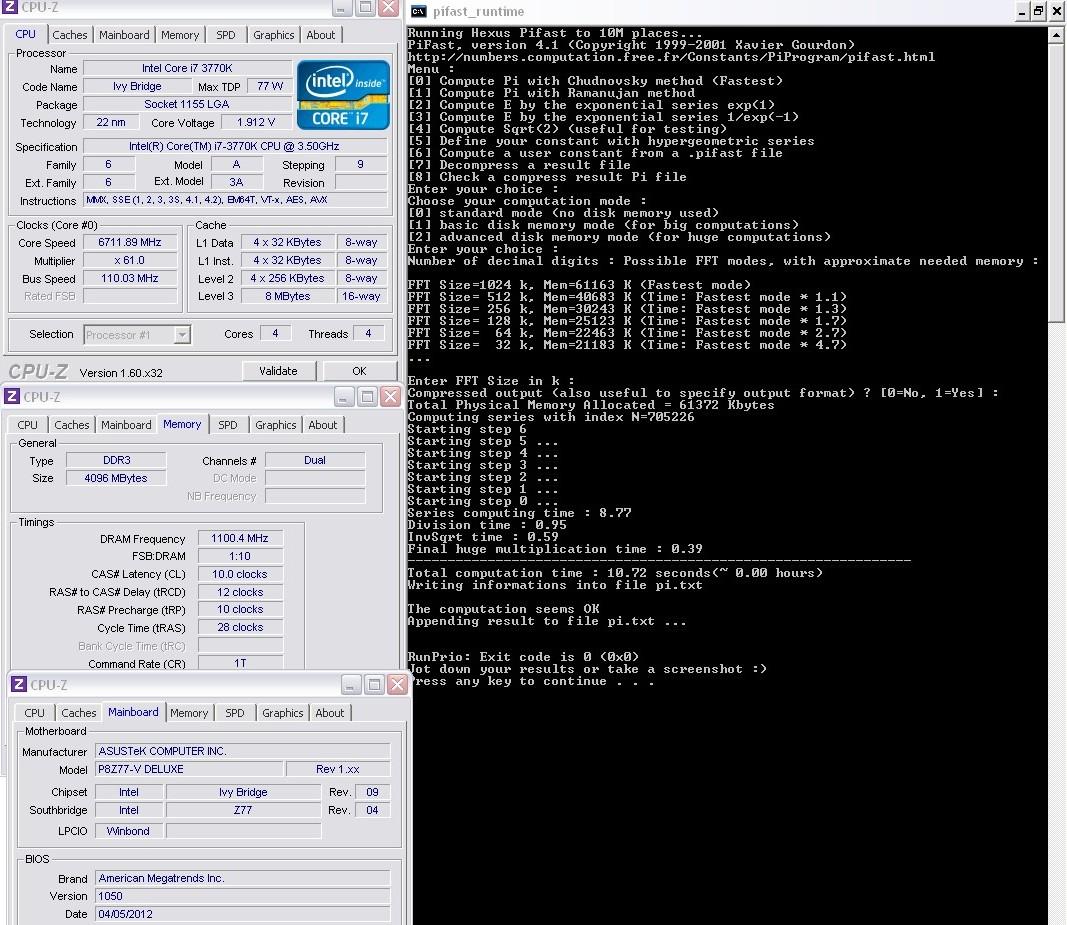1067x925 pixels.
Task: Click the Southbridge value Z77
Action: point(243,810)
